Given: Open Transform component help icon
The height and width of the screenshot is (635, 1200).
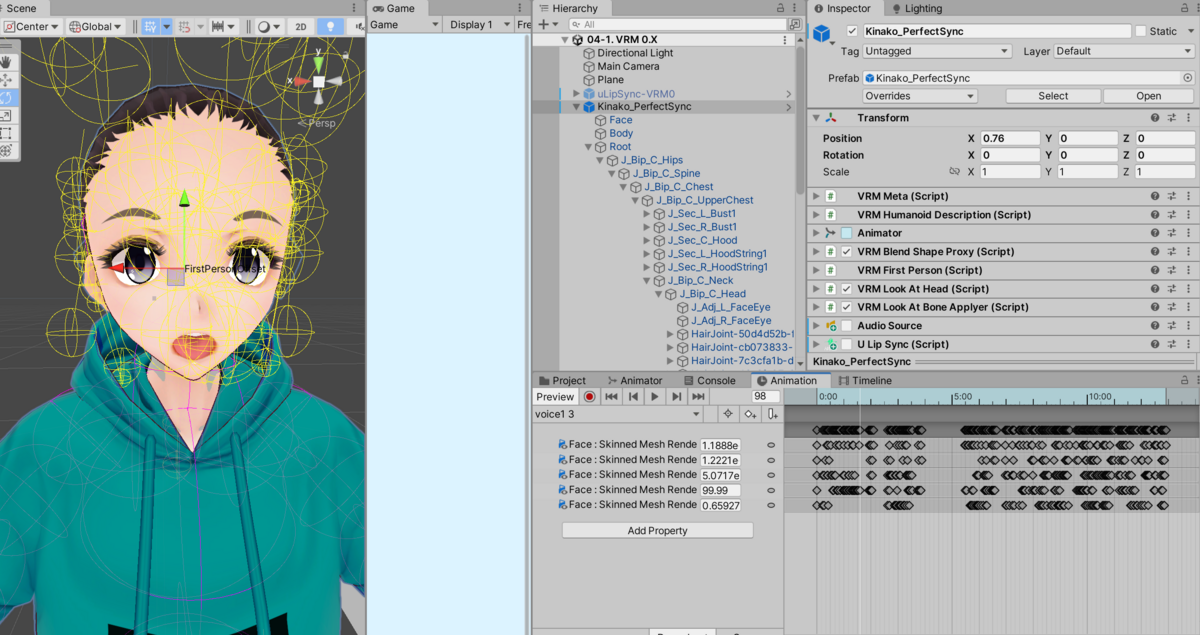Looking at the screenshot, I should [x=1155, y=118].
